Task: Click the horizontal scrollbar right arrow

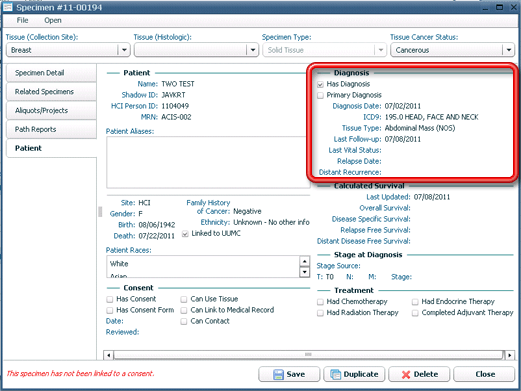Action: (x=510, y=355)
